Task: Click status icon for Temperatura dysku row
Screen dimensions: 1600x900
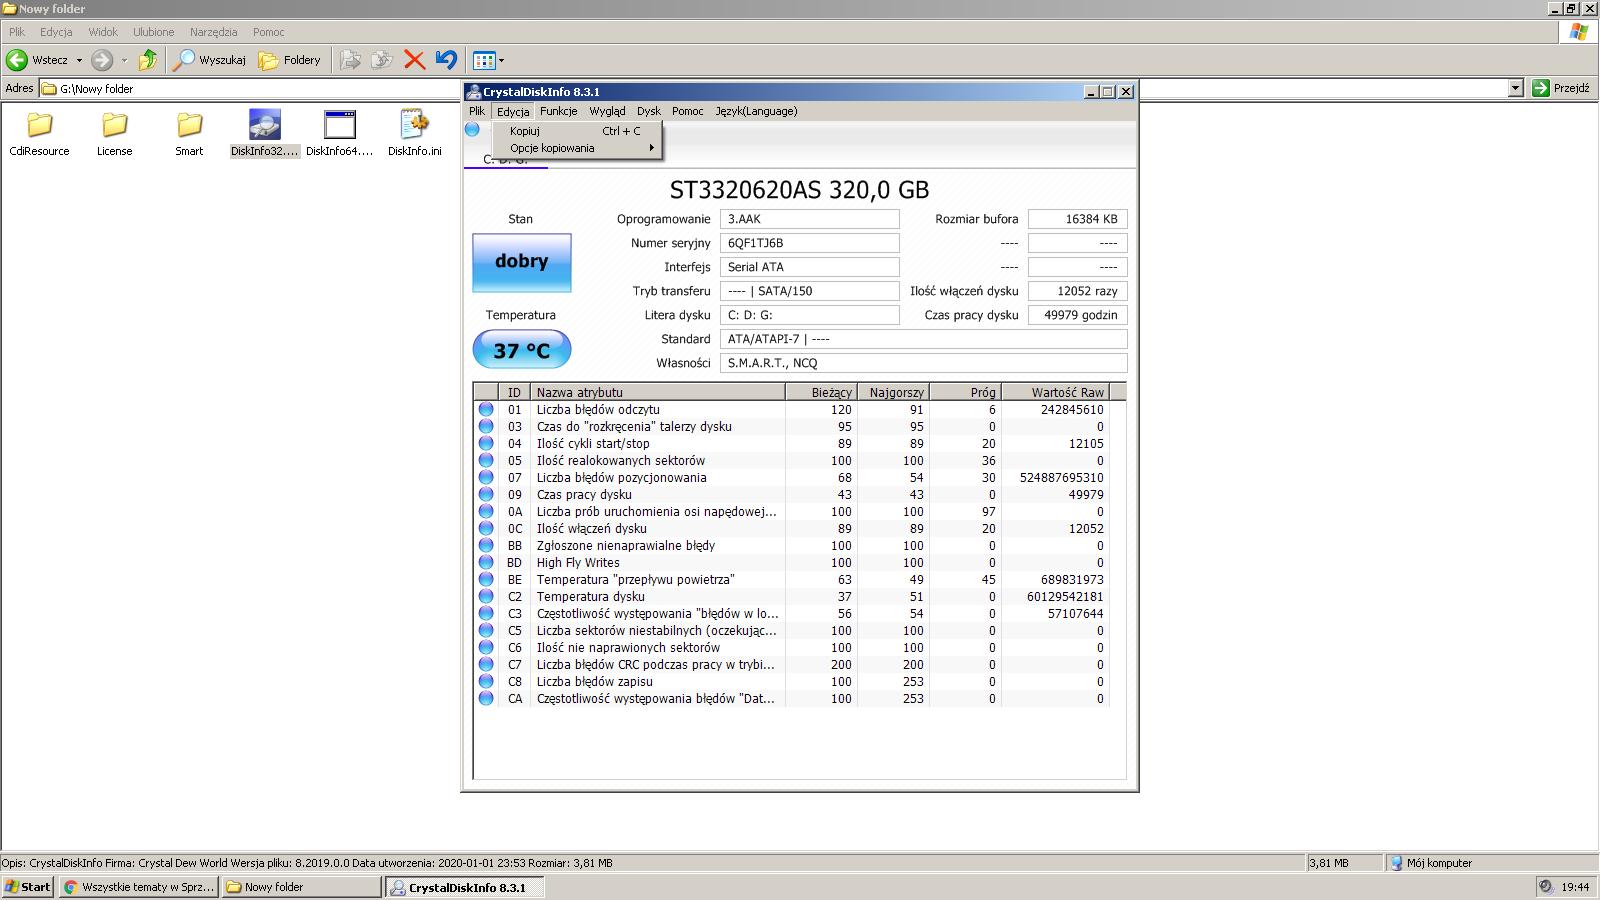Action: [486, 596]
